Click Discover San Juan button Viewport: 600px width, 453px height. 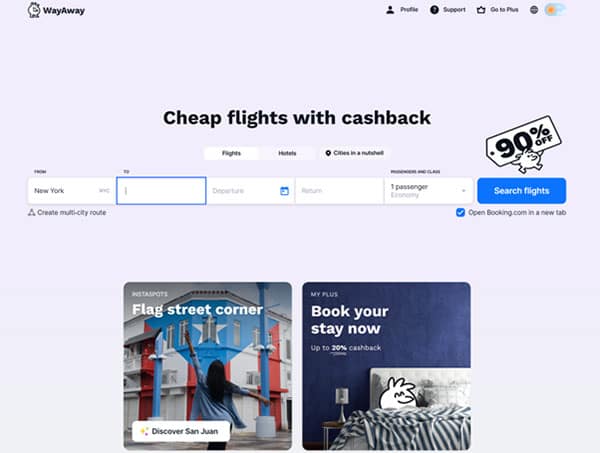pyautogui.click(x=181, y=431)
